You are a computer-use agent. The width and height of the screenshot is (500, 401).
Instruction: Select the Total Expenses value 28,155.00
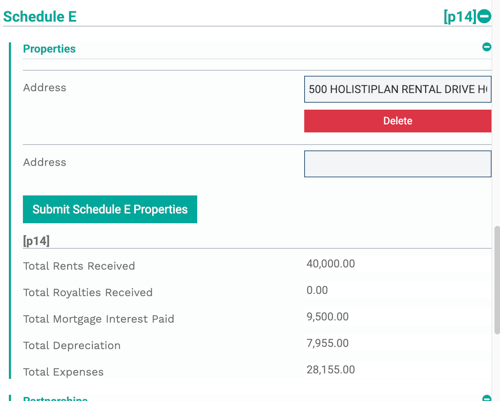331,370
